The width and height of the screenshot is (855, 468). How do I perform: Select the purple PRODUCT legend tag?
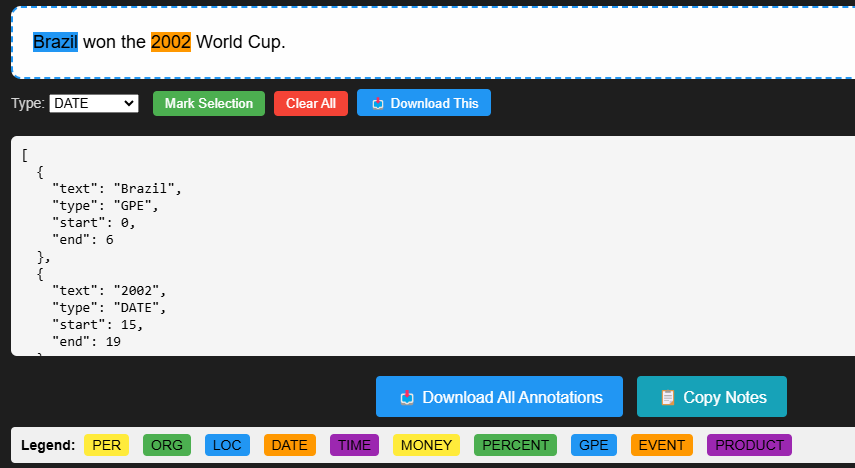pos(749,445)
